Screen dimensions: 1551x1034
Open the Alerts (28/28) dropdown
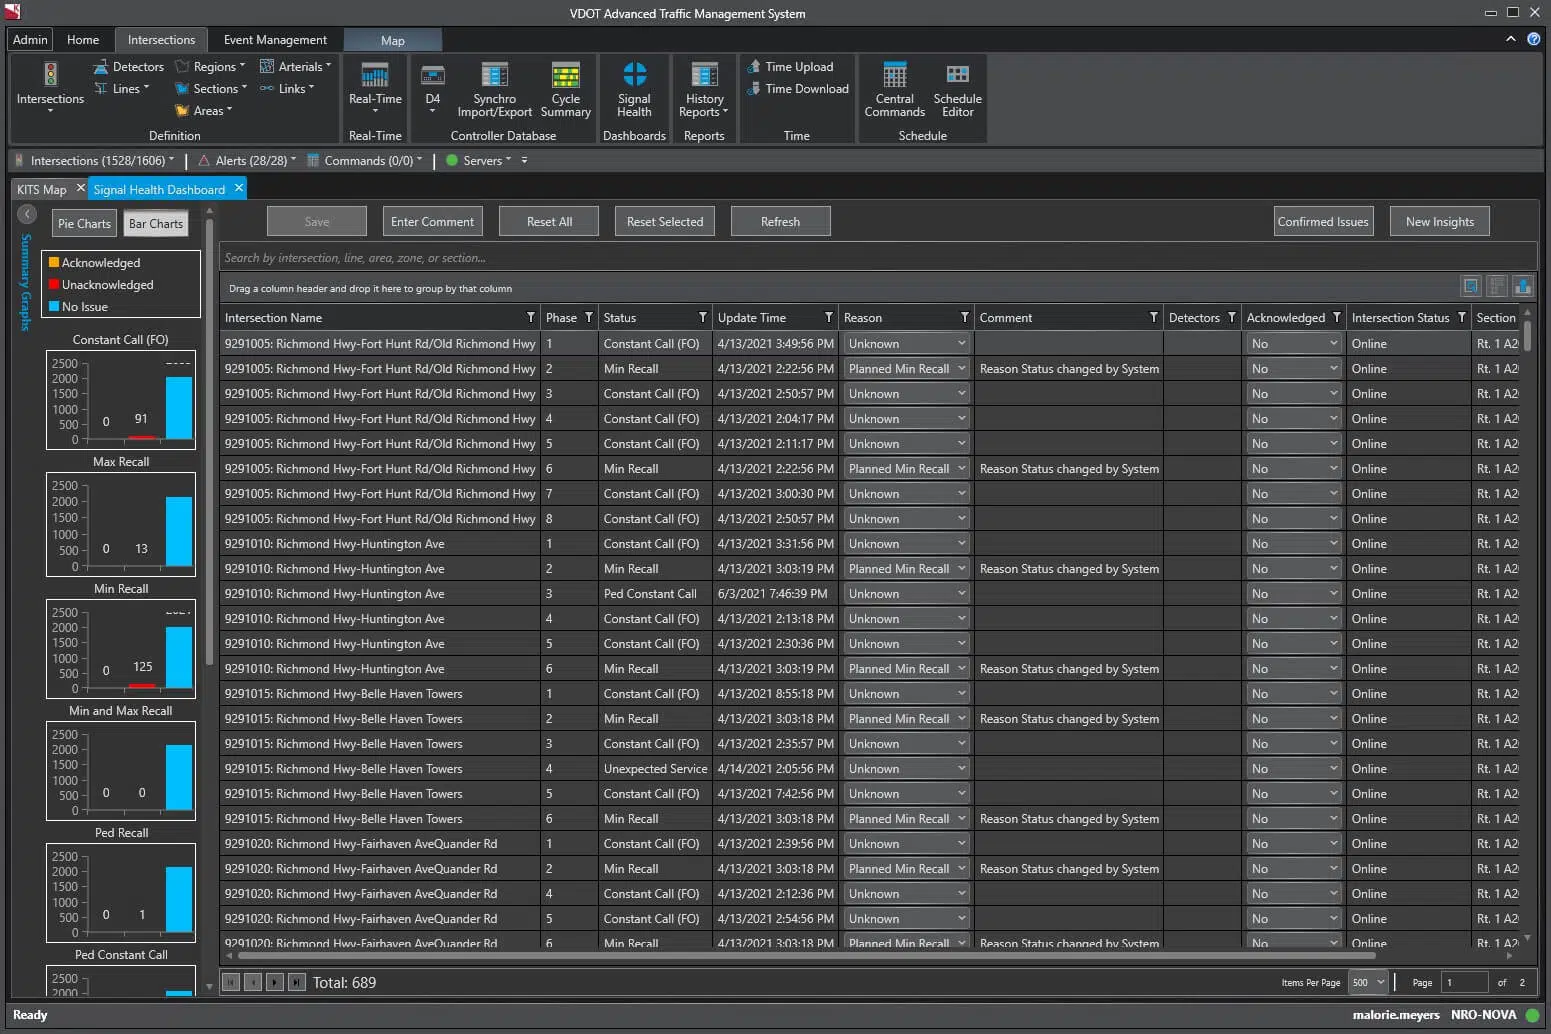[x=248, y=161]
